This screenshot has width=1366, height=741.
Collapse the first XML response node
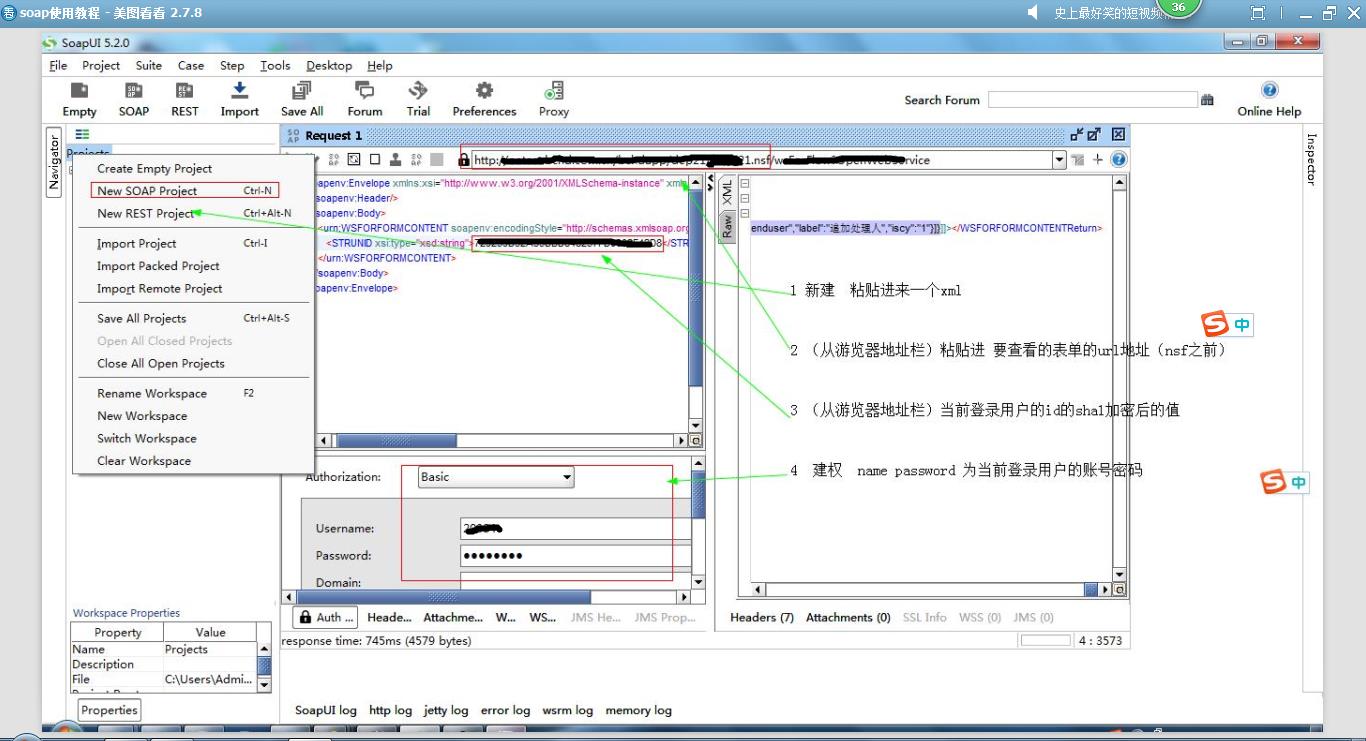click(745, 183)
